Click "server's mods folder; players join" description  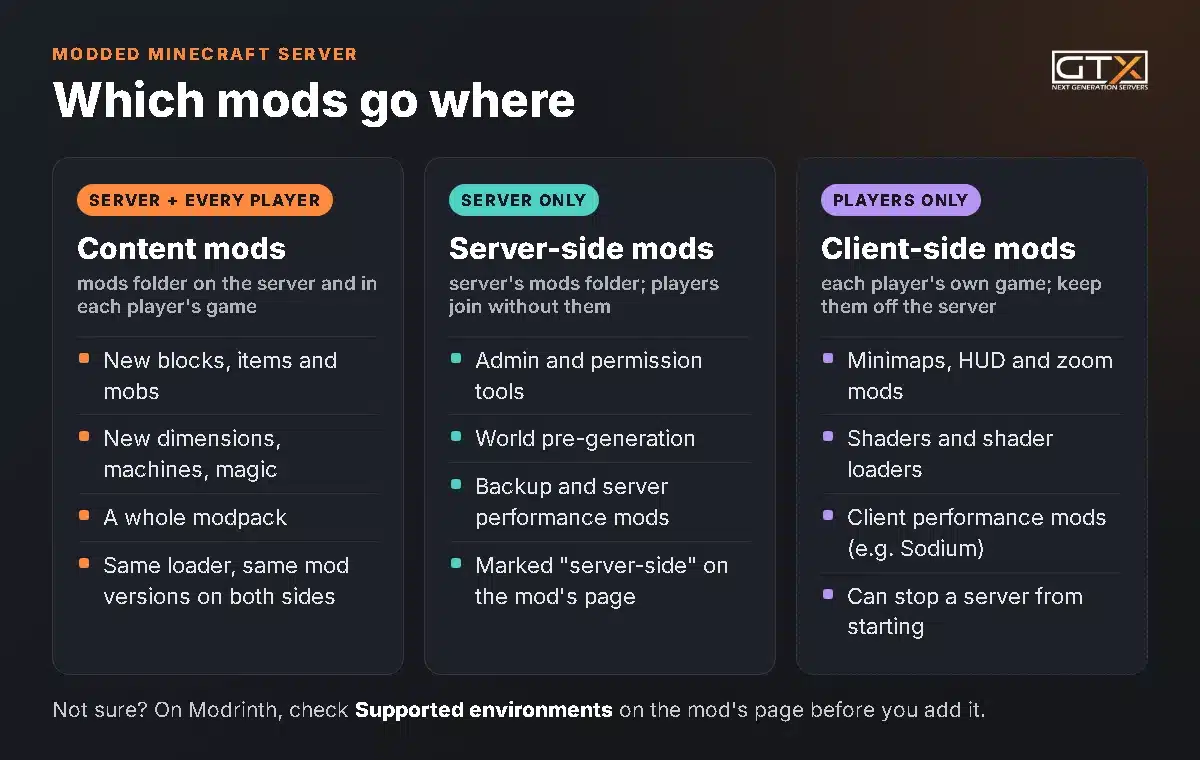point(584,295)
